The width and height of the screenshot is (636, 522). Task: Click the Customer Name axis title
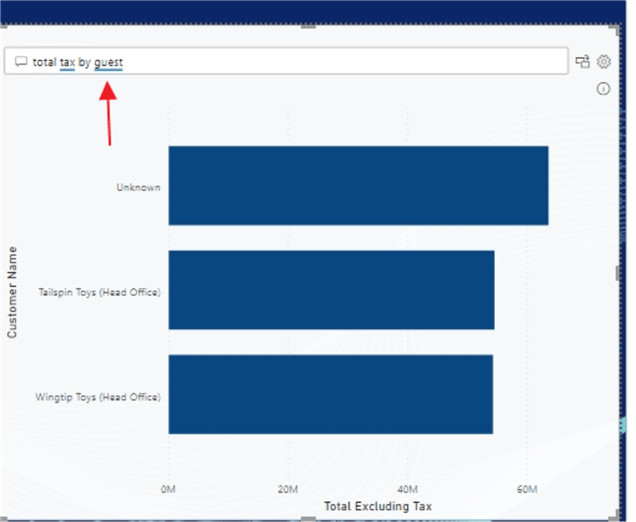click(12, 292)
